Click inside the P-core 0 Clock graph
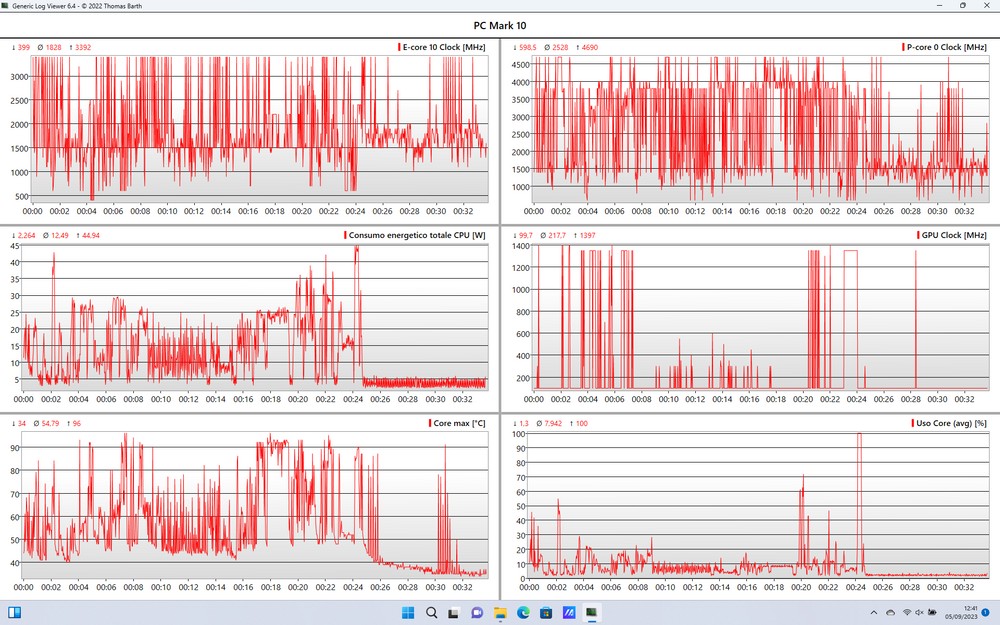The height and width of the screenshot is (625, 1000). pyautogui.click(x=760, y=129)
